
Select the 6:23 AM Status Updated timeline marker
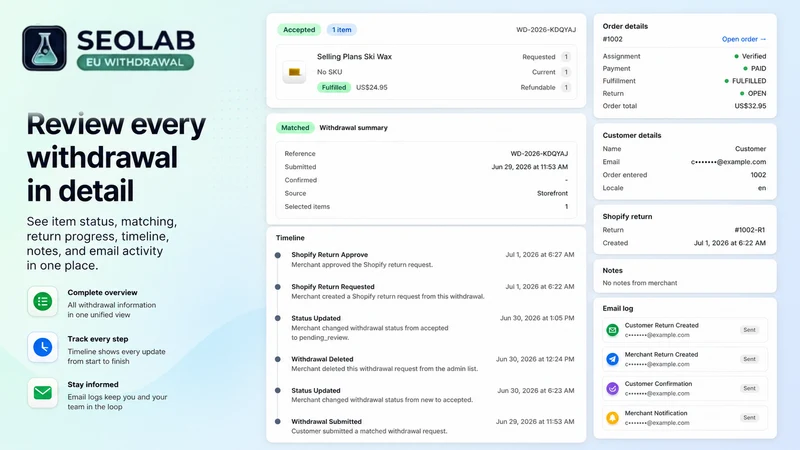278,390
